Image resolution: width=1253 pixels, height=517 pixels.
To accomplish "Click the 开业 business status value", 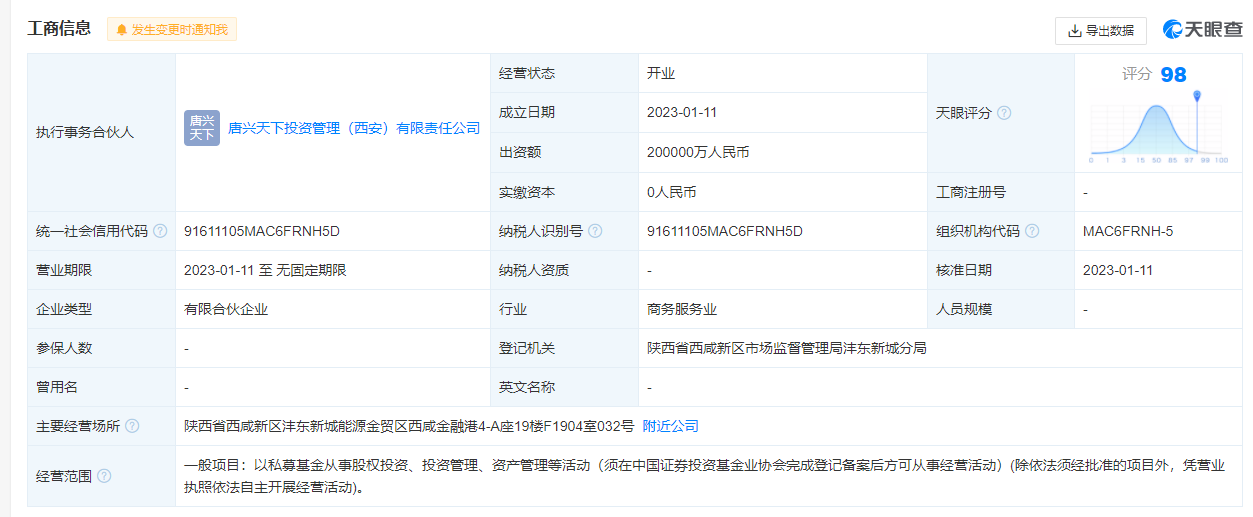I will (x=662, y=73).
